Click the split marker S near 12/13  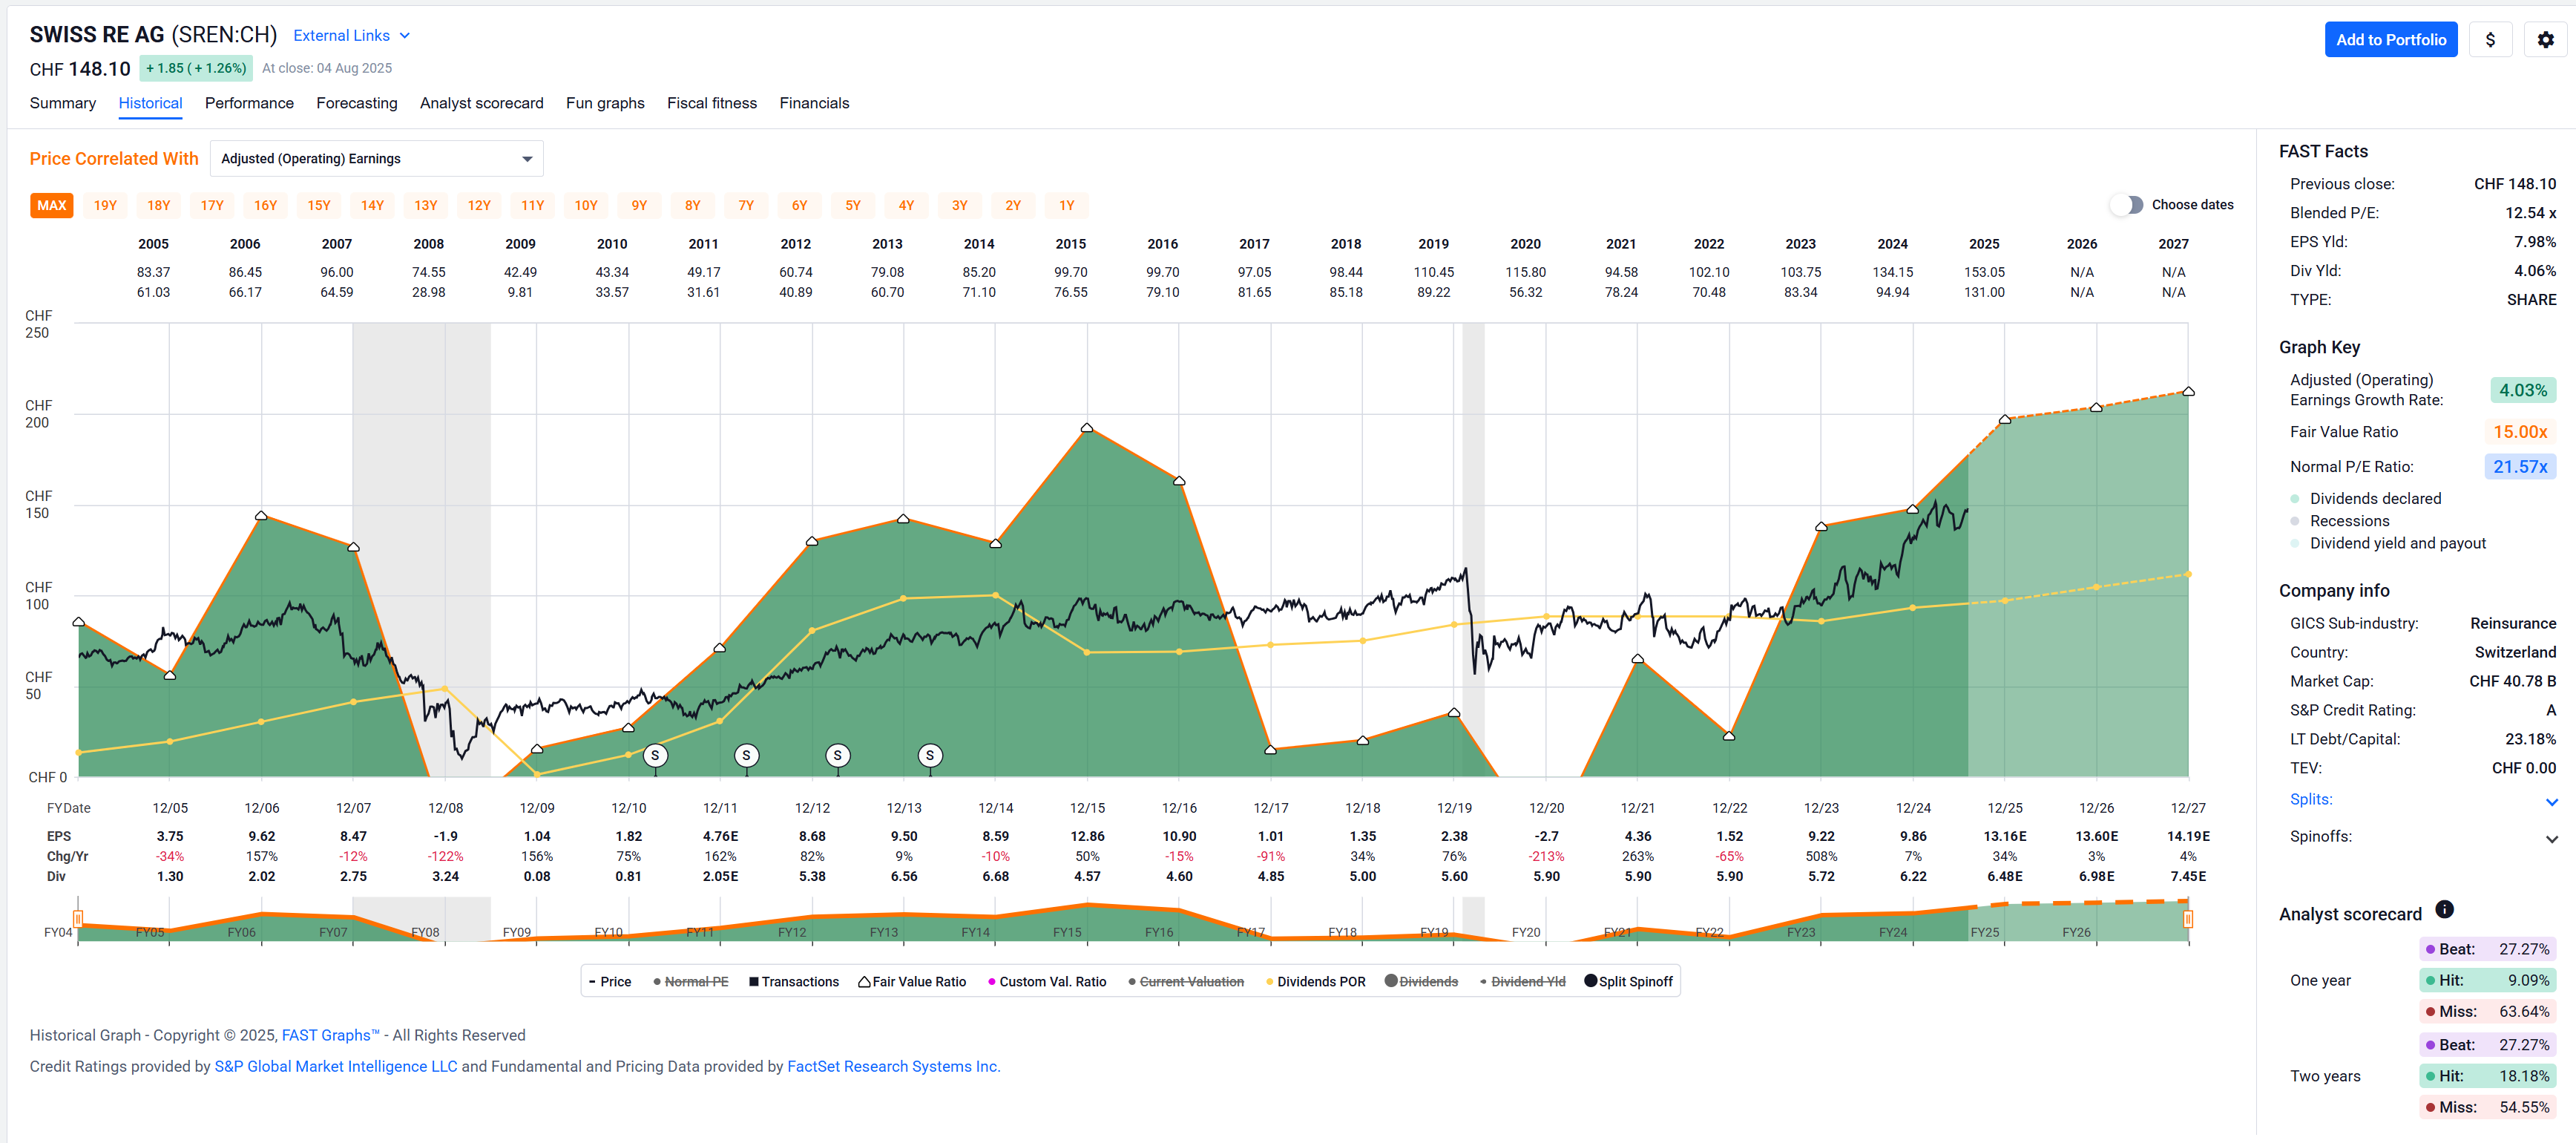point(930,755)
